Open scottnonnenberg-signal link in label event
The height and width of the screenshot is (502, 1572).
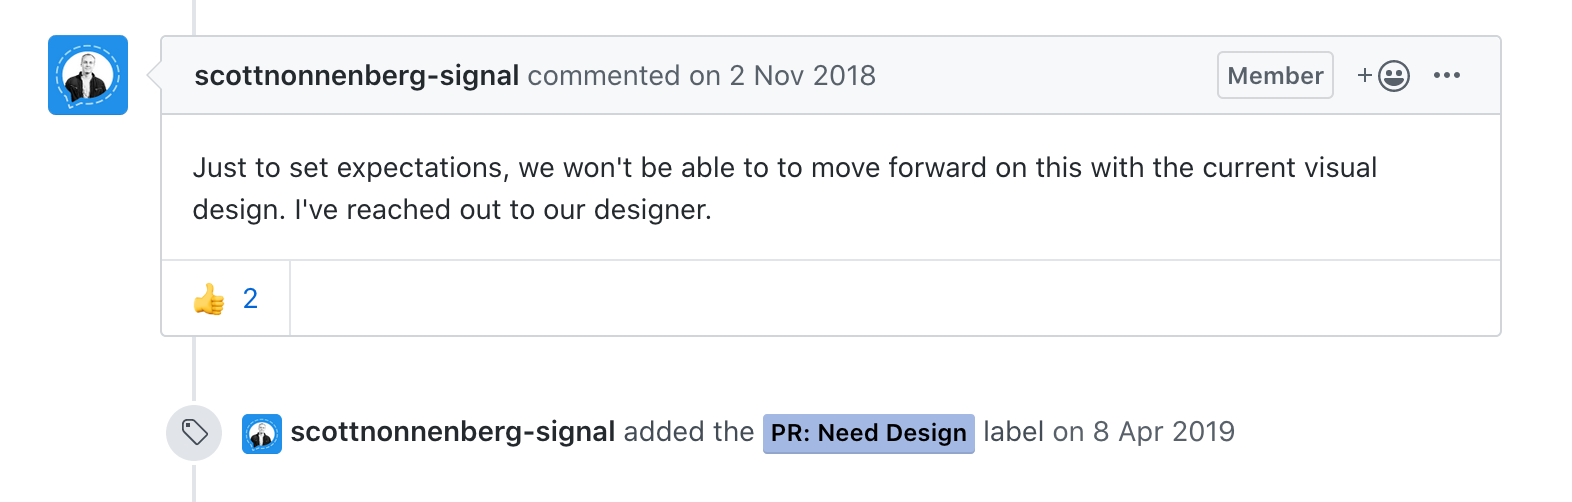click(452, 432)
